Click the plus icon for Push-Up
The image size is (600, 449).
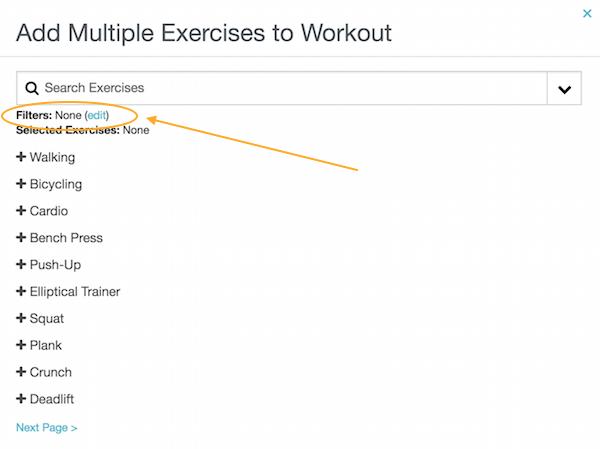point(22,265)
